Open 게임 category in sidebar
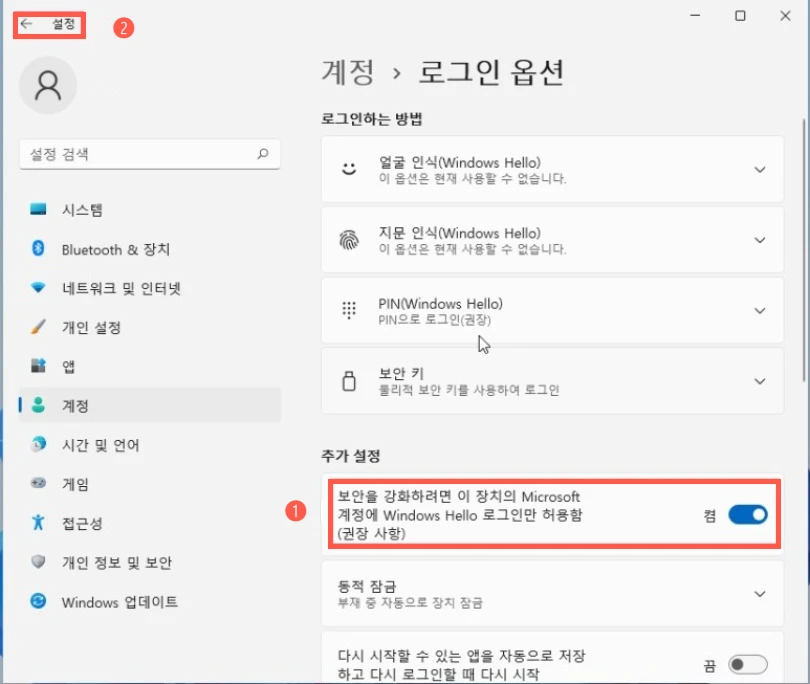The height and width of the screenshot is (684, 810). click(150, 483)
